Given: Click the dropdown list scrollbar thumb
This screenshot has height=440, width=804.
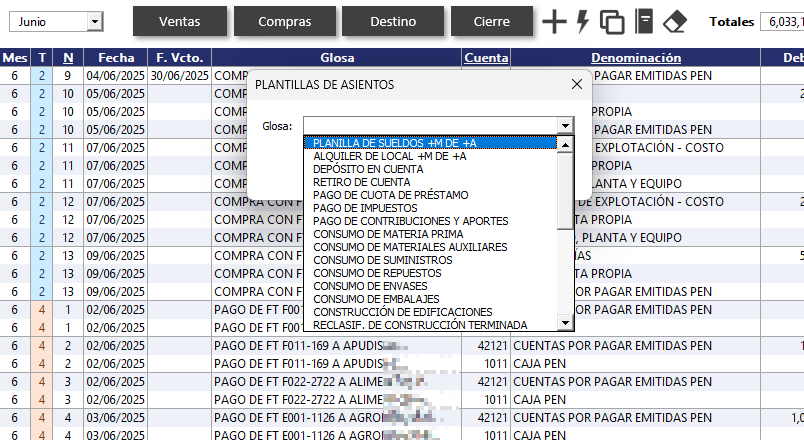Looking at the screenshot, I should tap(565, 191).
